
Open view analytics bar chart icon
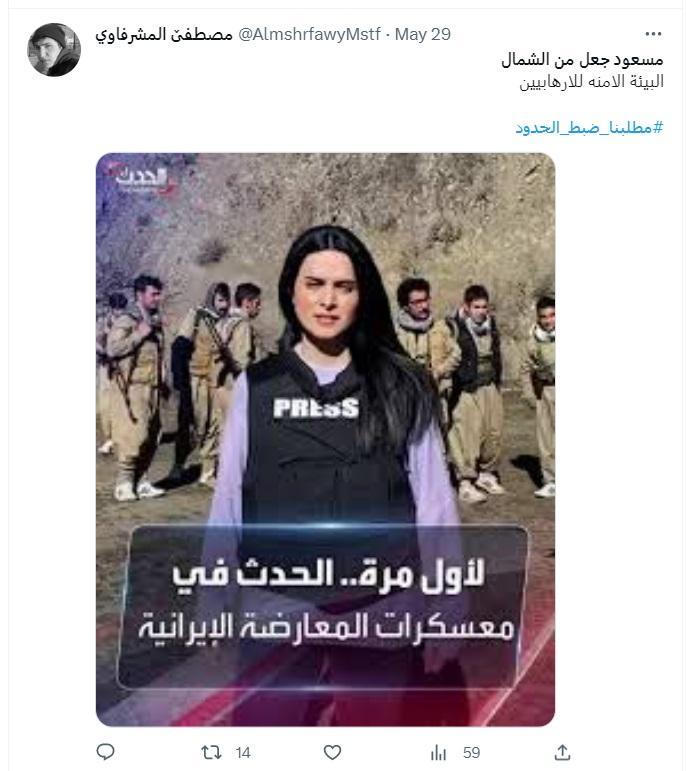click(438, 752)
